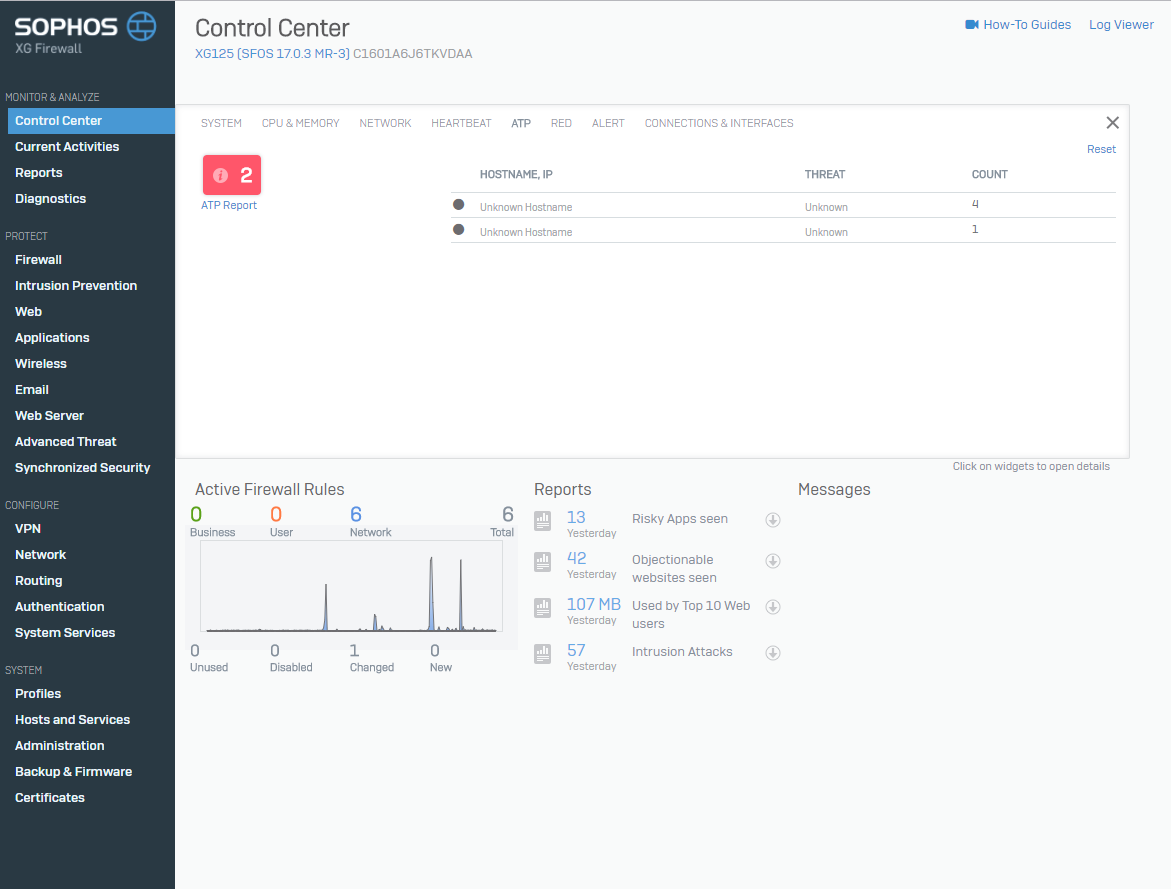Screen dimensions: 1171x889
Task: Click the 107 MB usage value
Action: 594,604
